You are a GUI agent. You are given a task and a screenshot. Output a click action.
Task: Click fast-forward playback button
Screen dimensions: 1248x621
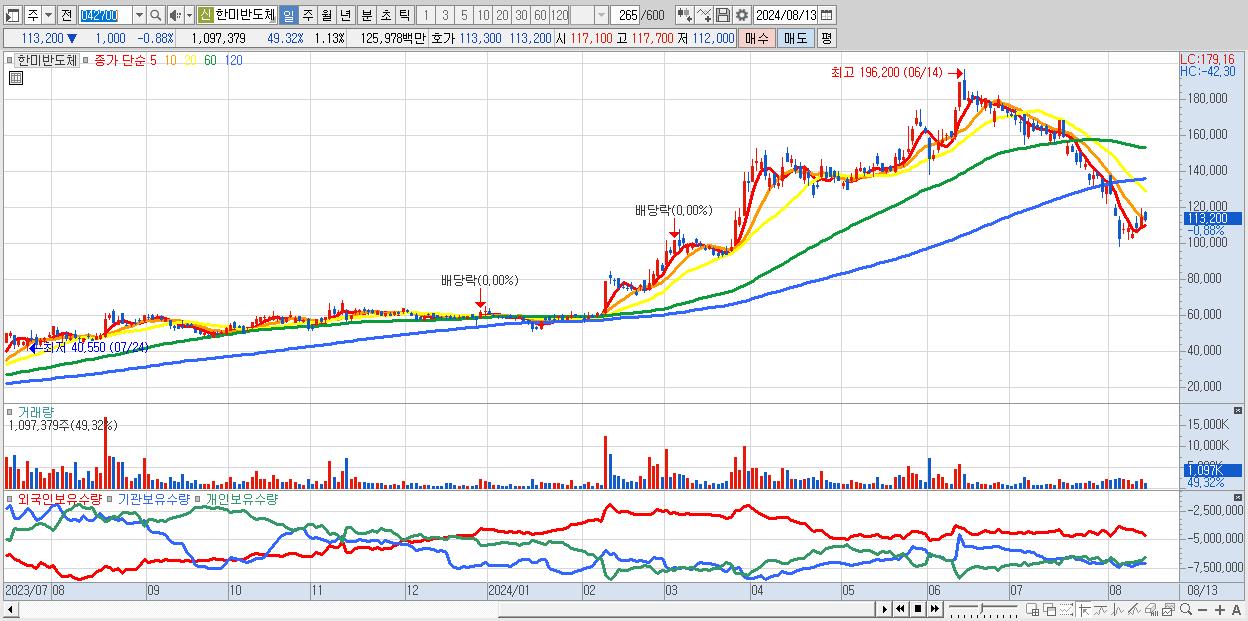(935, 609)
